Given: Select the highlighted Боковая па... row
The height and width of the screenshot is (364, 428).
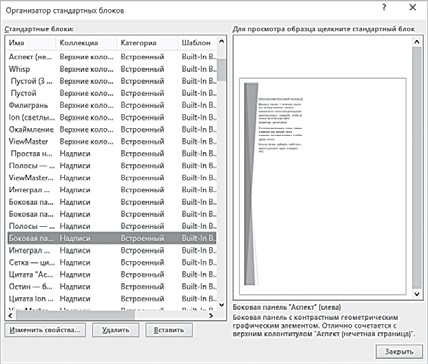Looking at the screenshot, I should (x=112, y=238).
